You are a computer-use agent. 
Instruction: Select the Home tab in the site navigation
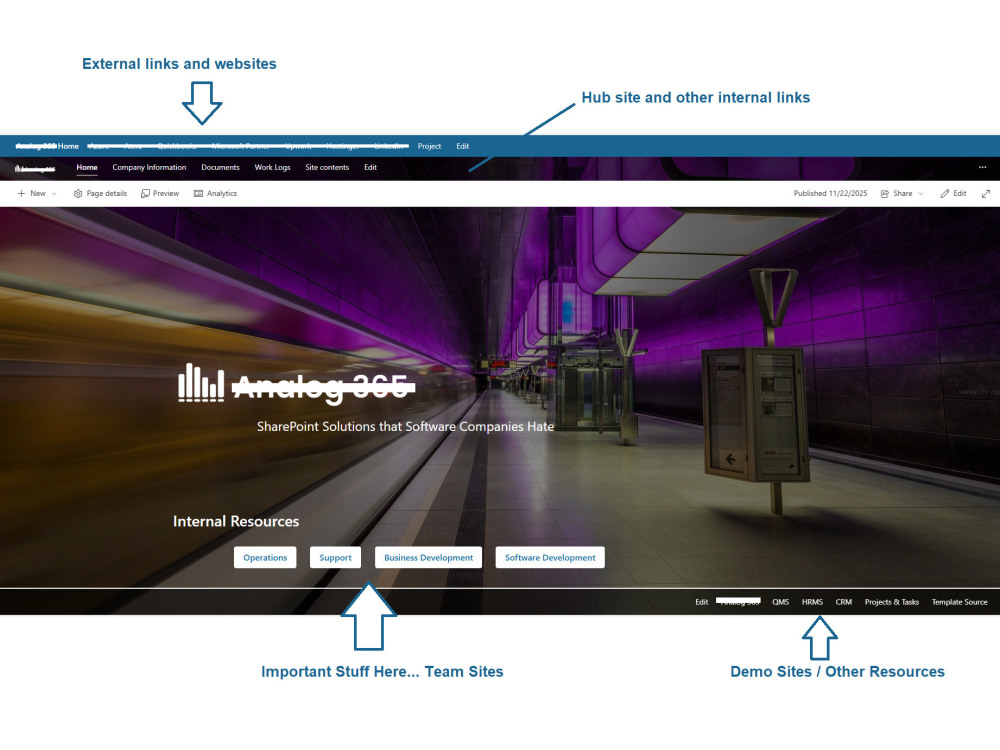click(x=87, y=167)
